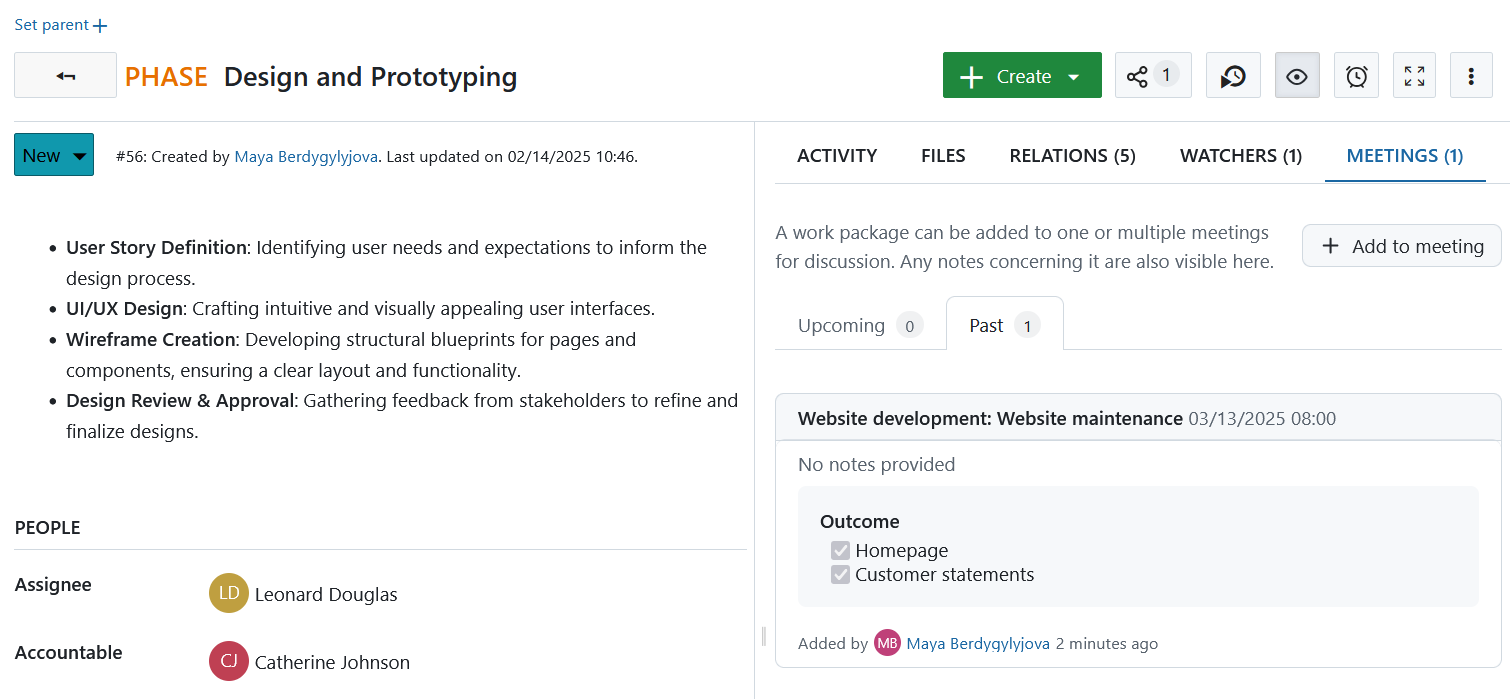
Task: Enter fullscreen view with expand icon
Action: [x=1414, y=76]
